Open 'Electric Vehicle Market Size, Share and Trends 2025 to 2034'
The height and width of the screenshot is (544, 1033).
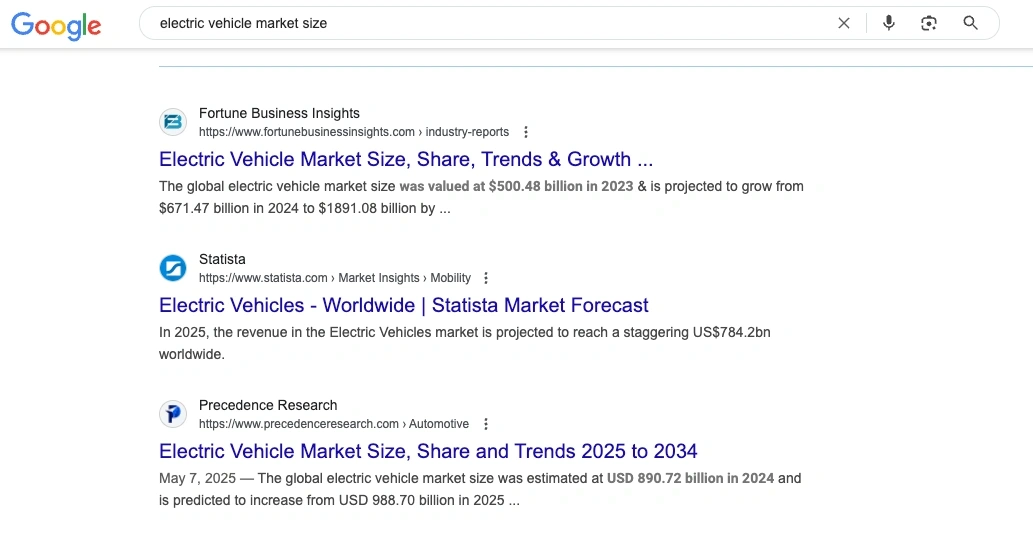[428, 452]
